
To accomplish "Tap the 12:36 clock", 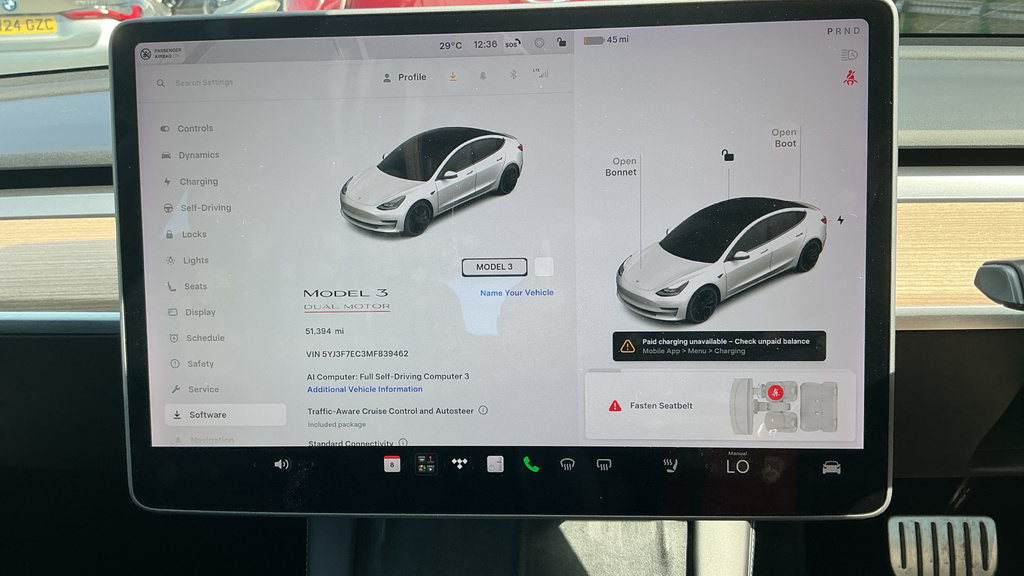I will coord(485,44).
